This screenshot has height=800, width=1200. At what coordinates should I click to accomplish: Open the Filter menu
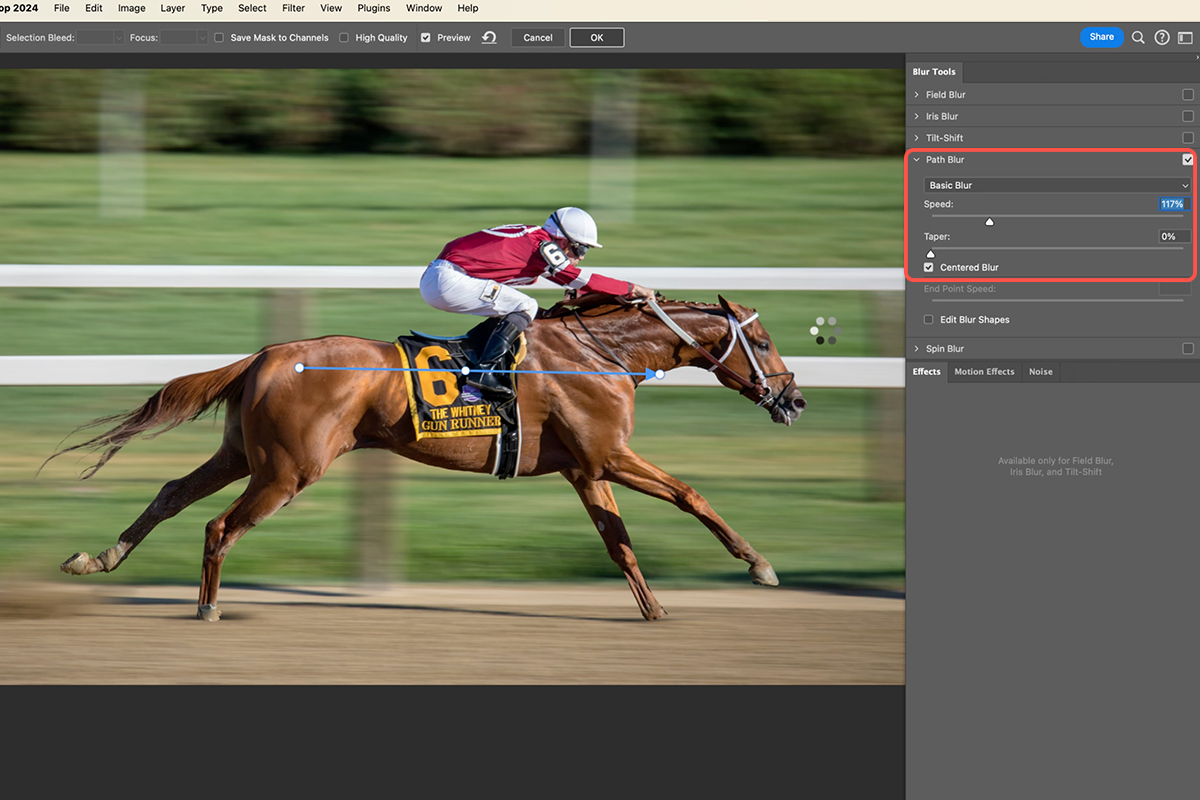293,8
